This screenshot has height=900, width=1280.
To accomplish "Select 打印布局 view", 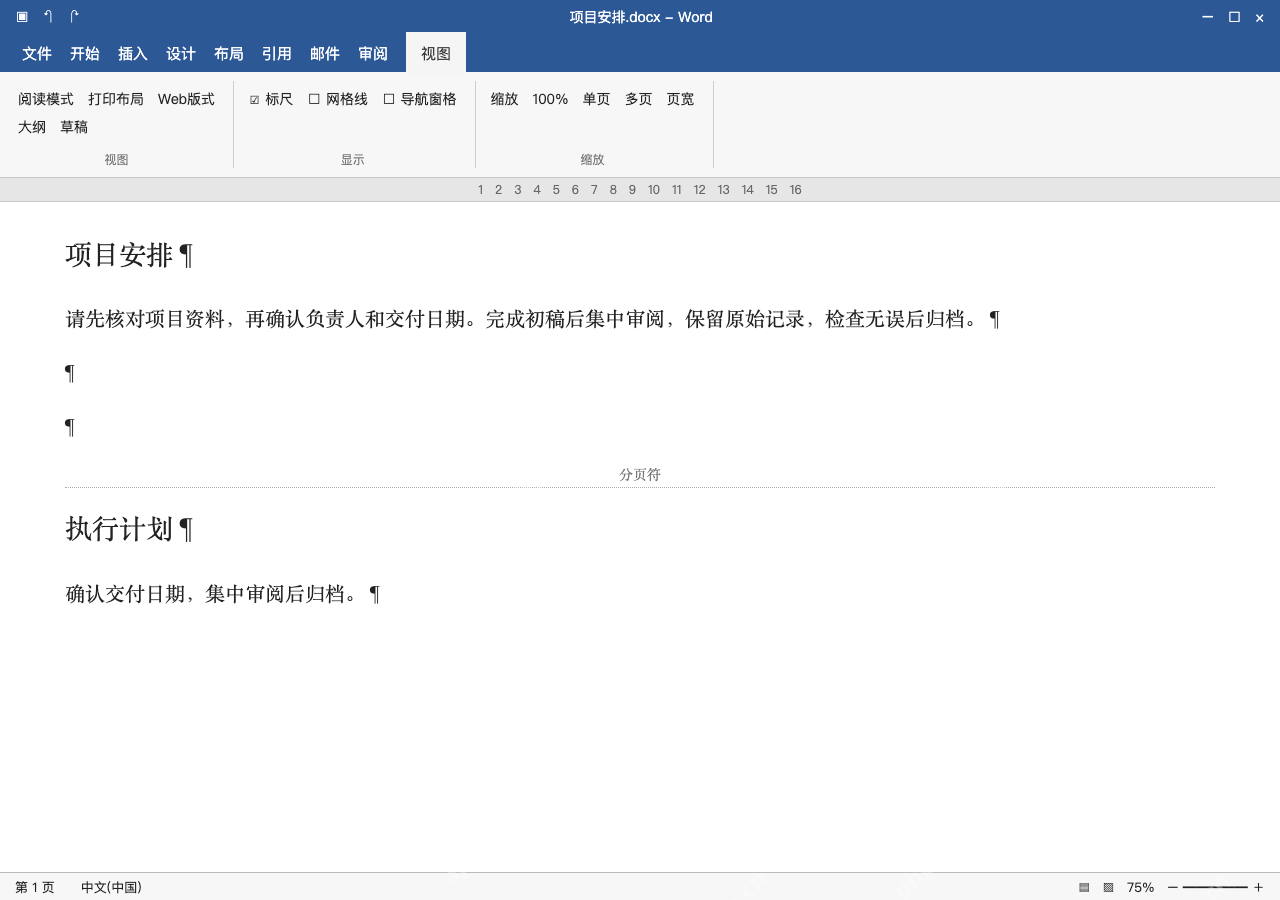I will [x=116, y=99].
